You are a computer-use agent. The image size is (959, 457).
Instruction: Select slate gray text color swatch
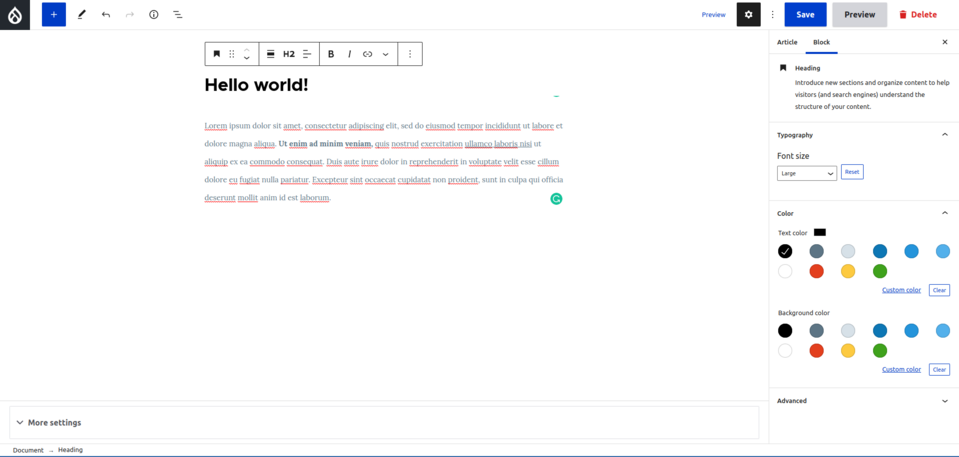pos(816,251)
